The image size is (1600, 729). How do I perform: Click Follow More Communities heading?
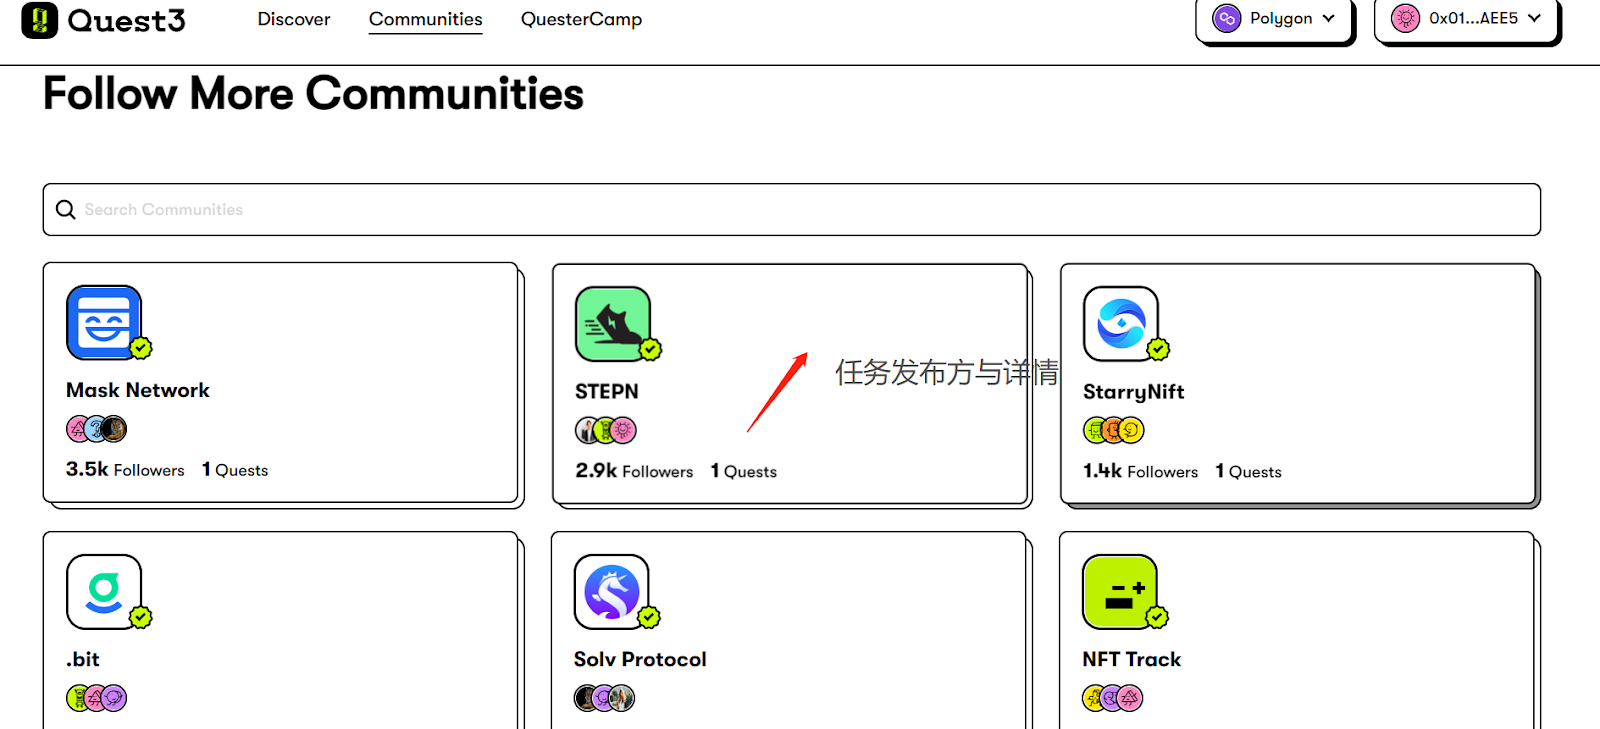313,94
